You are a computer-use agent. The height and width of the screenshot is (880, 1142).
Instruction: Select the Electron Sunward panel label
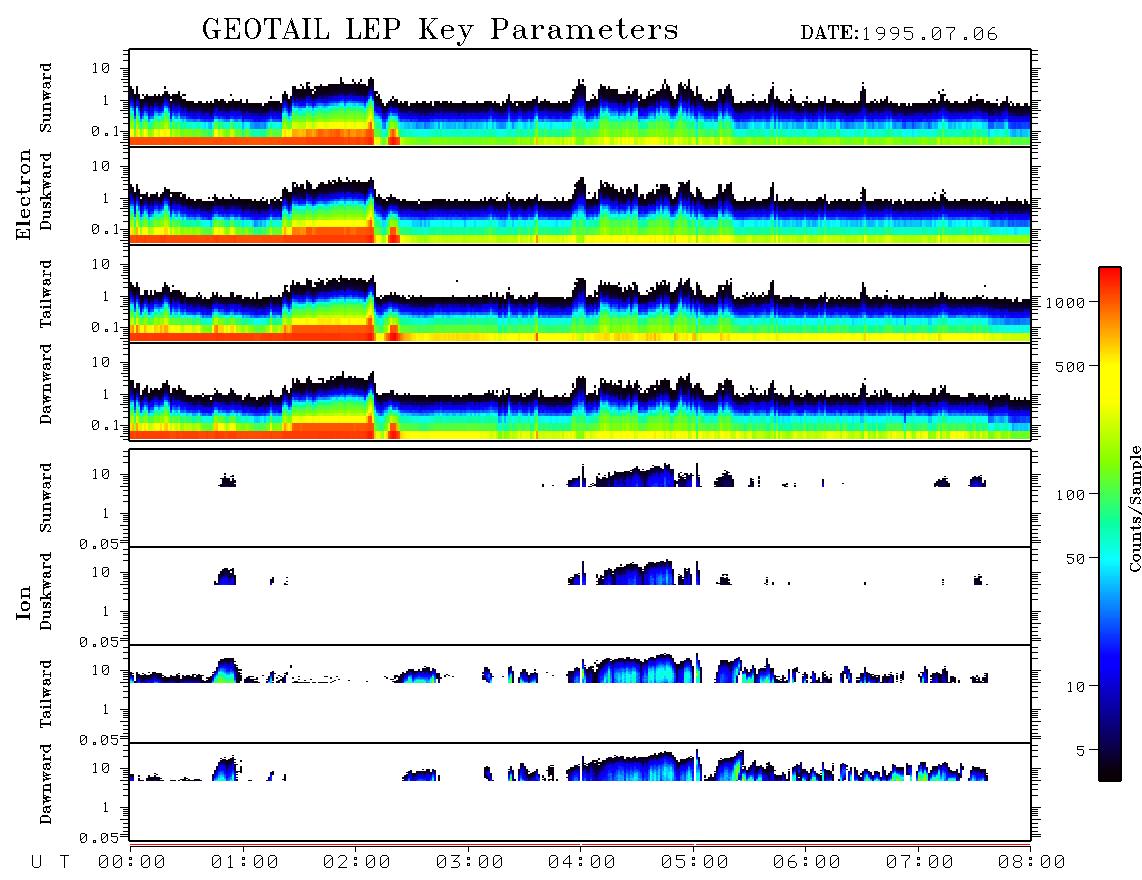tap(46, 98)
